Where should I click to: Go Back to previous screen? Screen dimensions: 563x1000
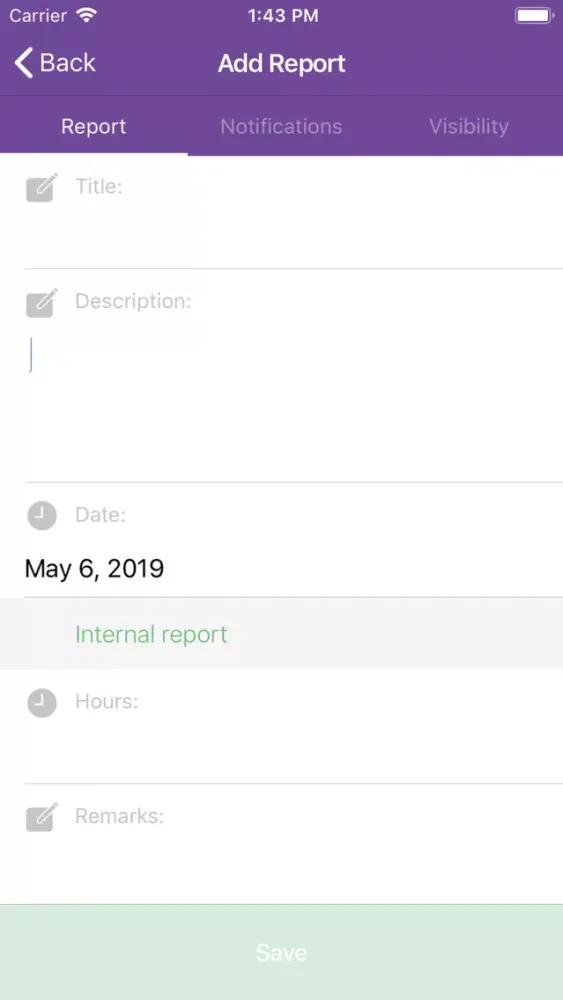(55, 63)
